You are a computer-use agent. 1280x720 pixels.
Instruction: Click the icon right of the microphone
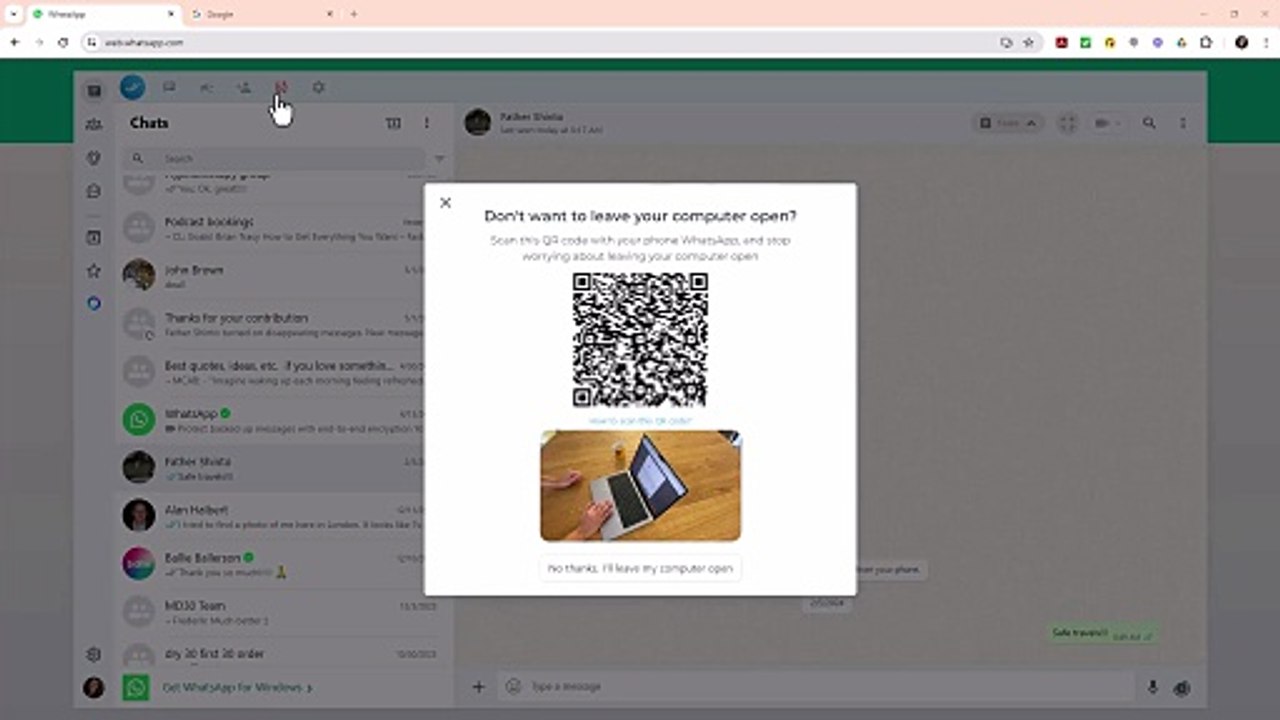pos(1182,688)
